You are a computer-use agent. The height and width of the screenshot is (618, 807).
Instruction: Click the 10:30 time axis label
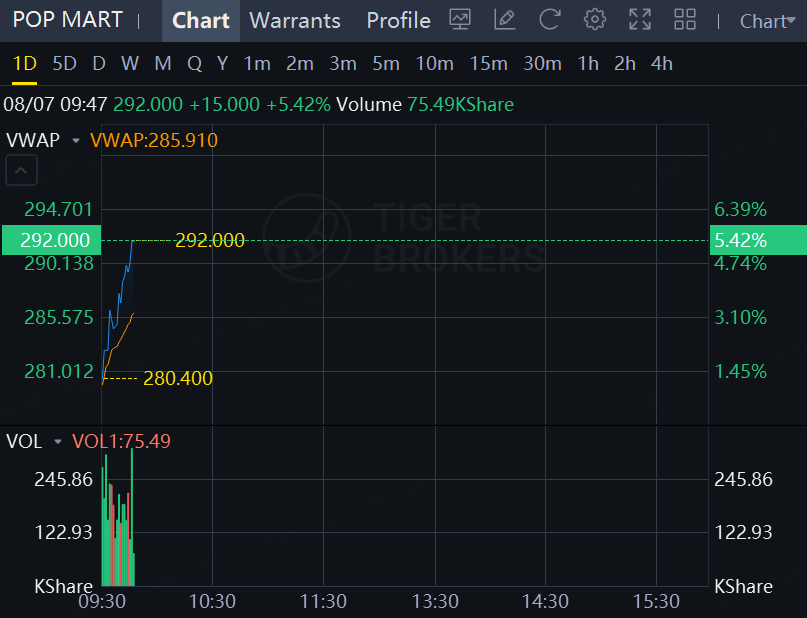click(x=212, y=602)
